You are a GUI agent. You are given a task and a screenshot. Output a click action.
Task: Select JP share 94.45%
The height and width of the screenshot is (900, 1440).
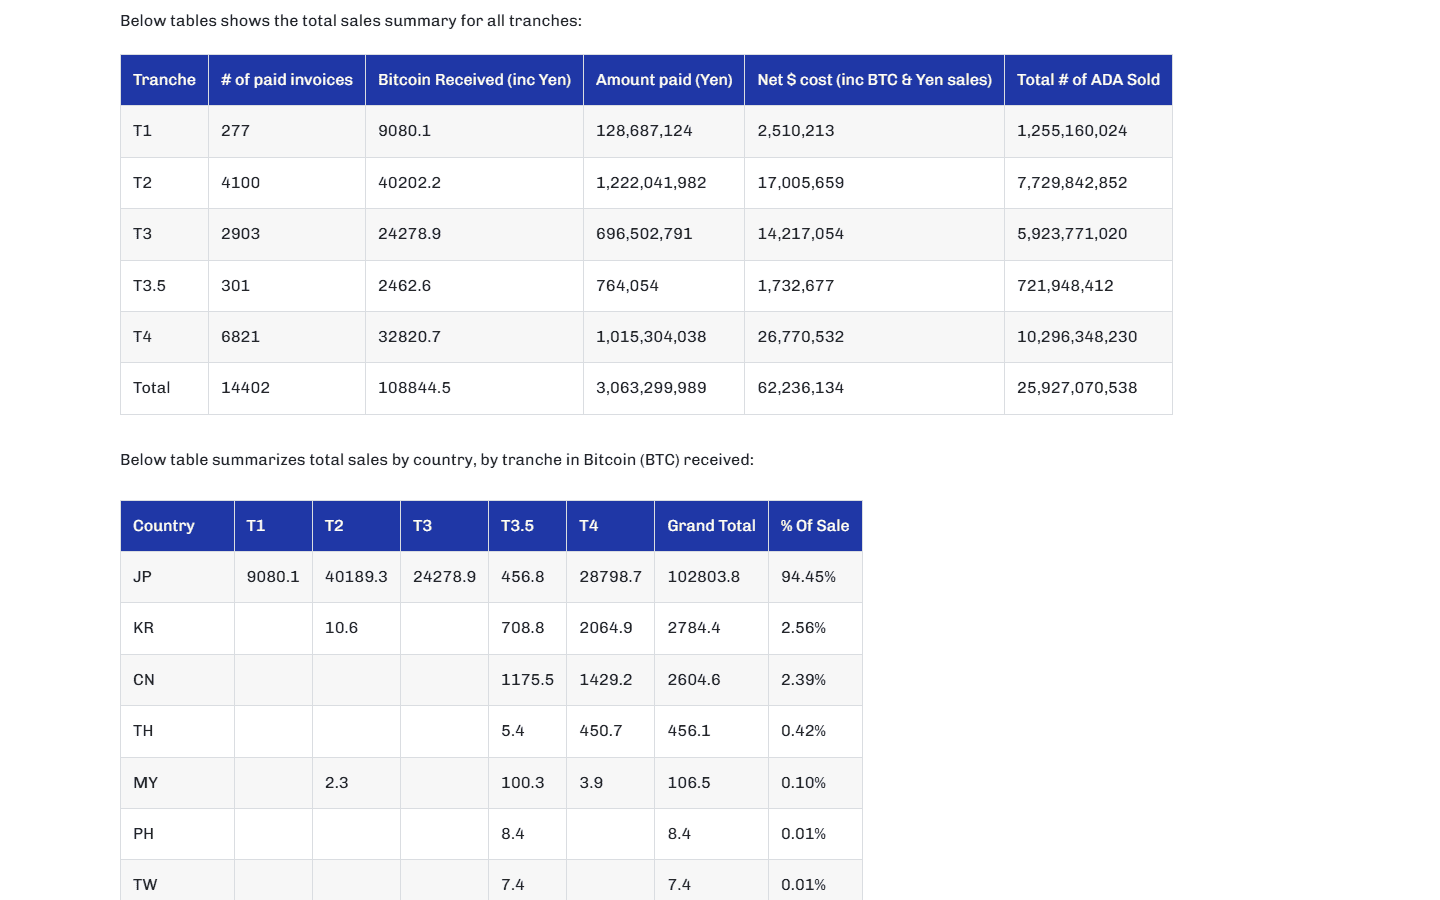point(808,577)
